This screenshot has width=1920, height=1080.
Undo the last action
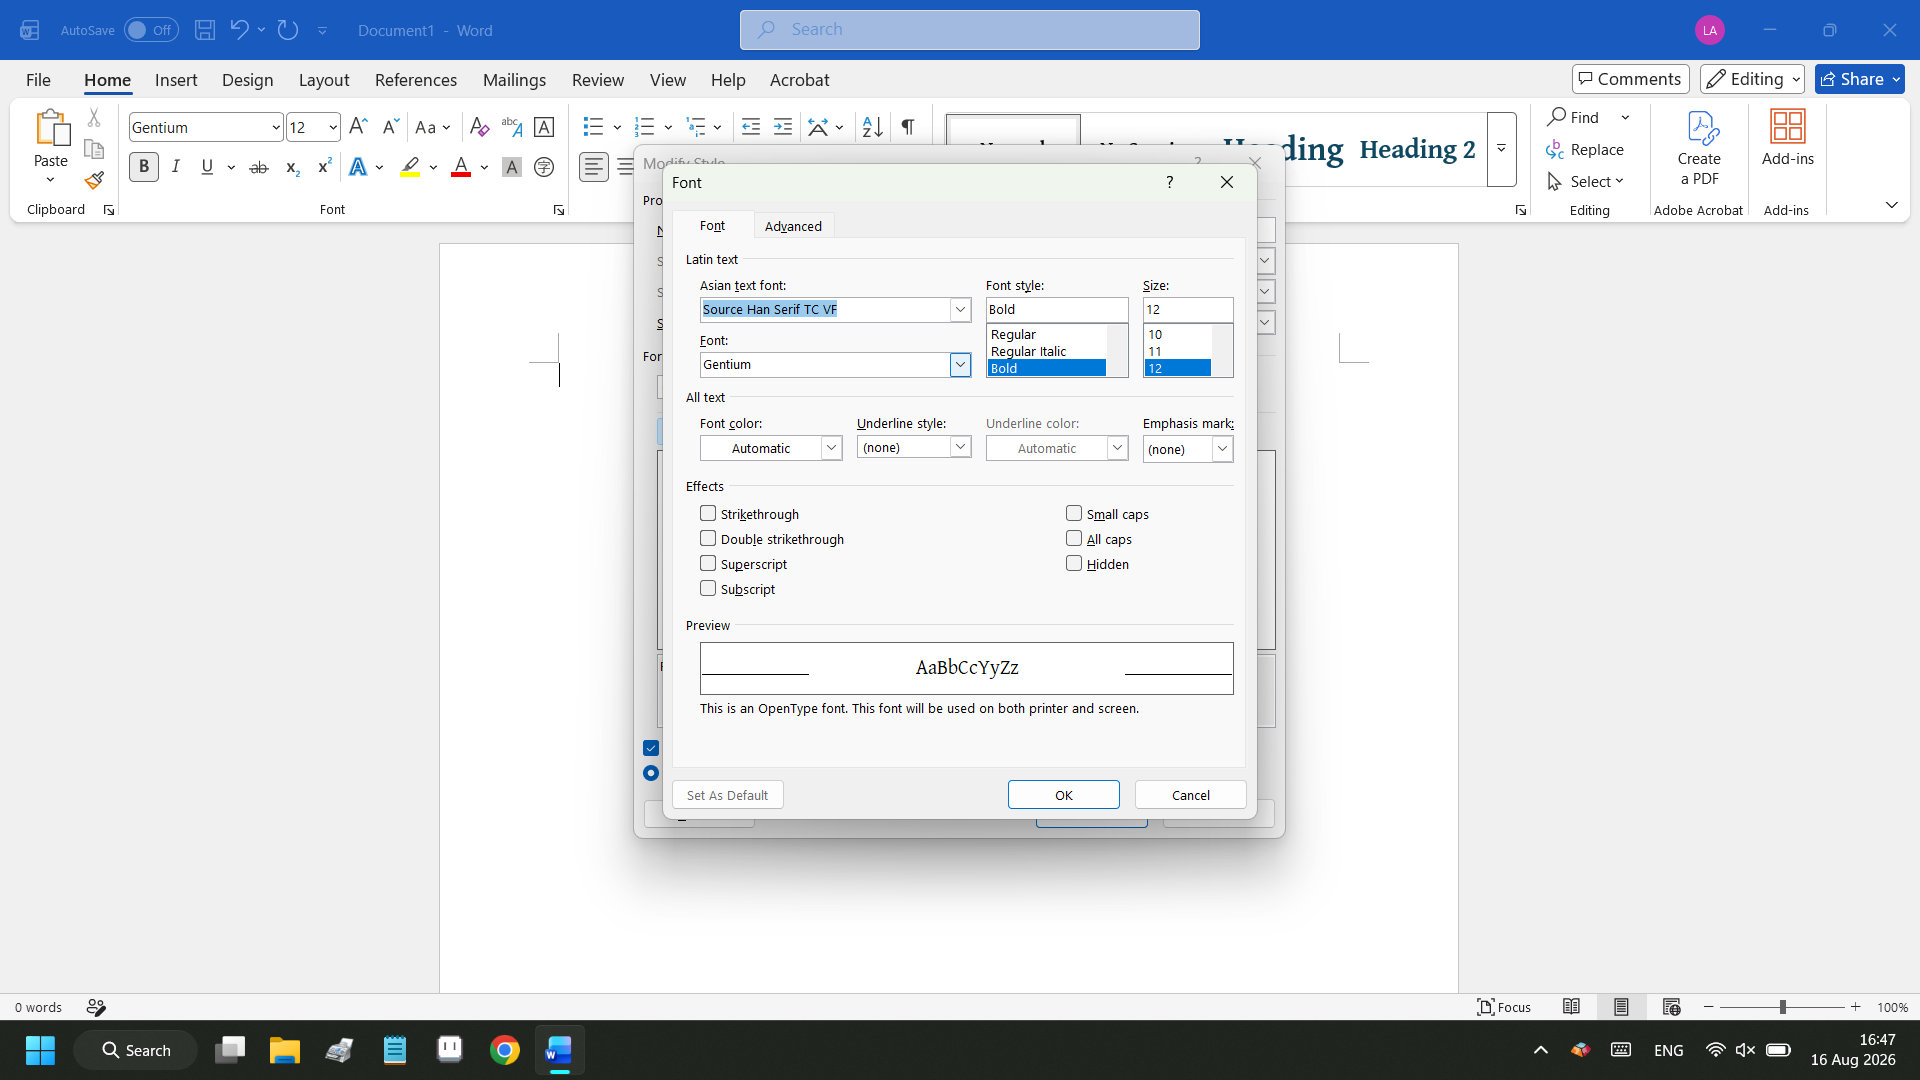(239, 30)
